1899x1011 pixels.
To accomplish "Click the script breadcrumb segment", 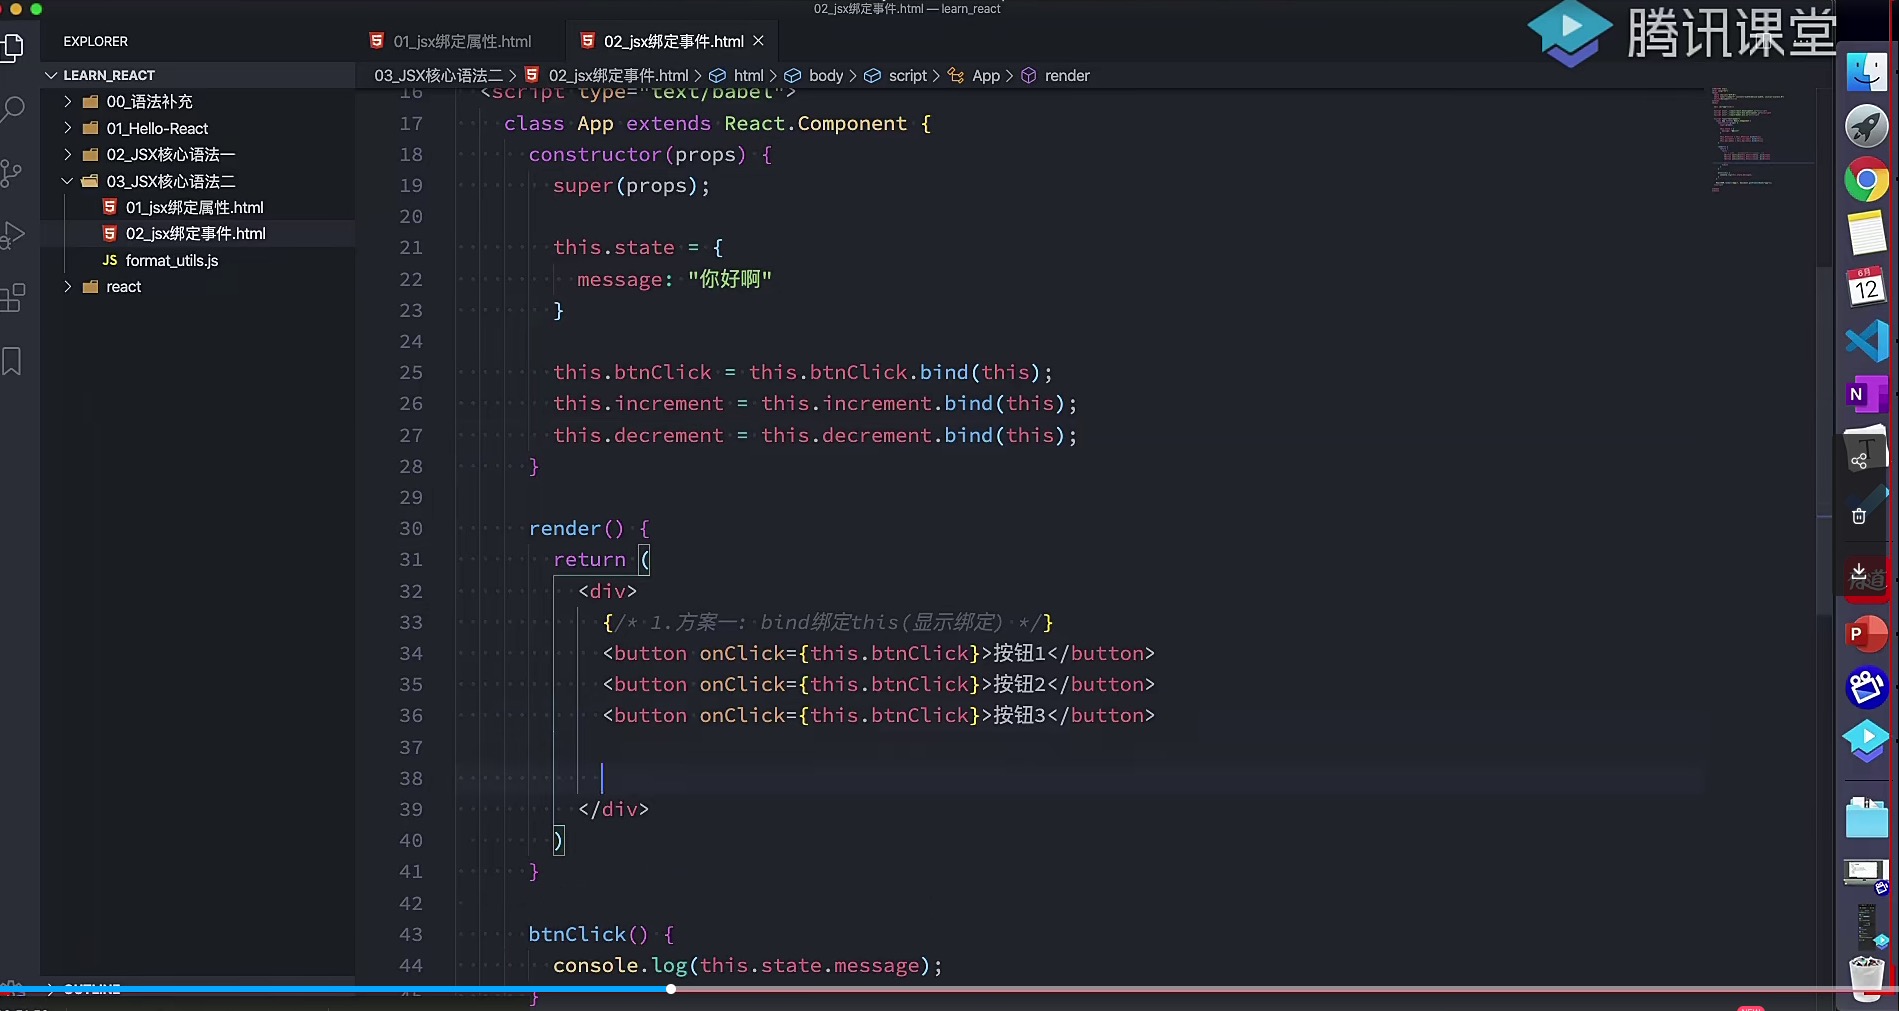I will [x=907, y=75].
